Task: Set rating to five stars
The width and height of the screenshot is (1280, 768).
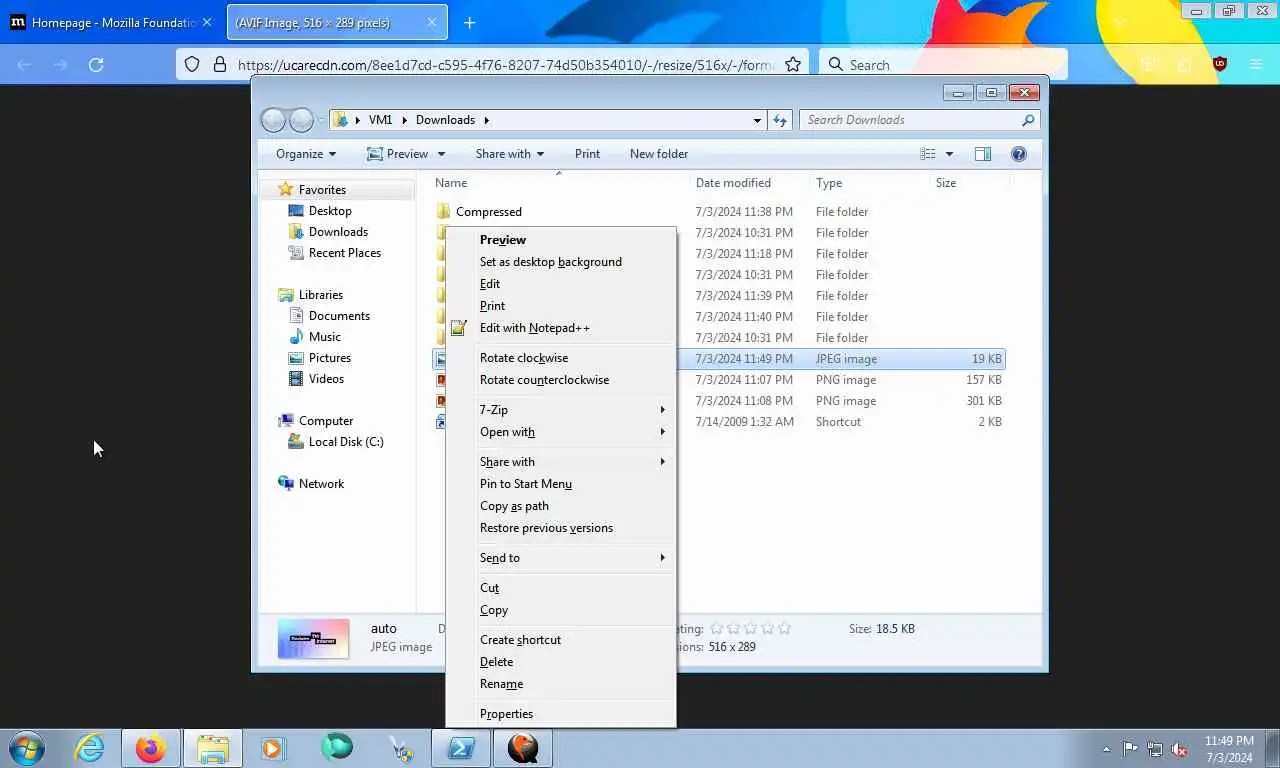Action: click(784, 629)
